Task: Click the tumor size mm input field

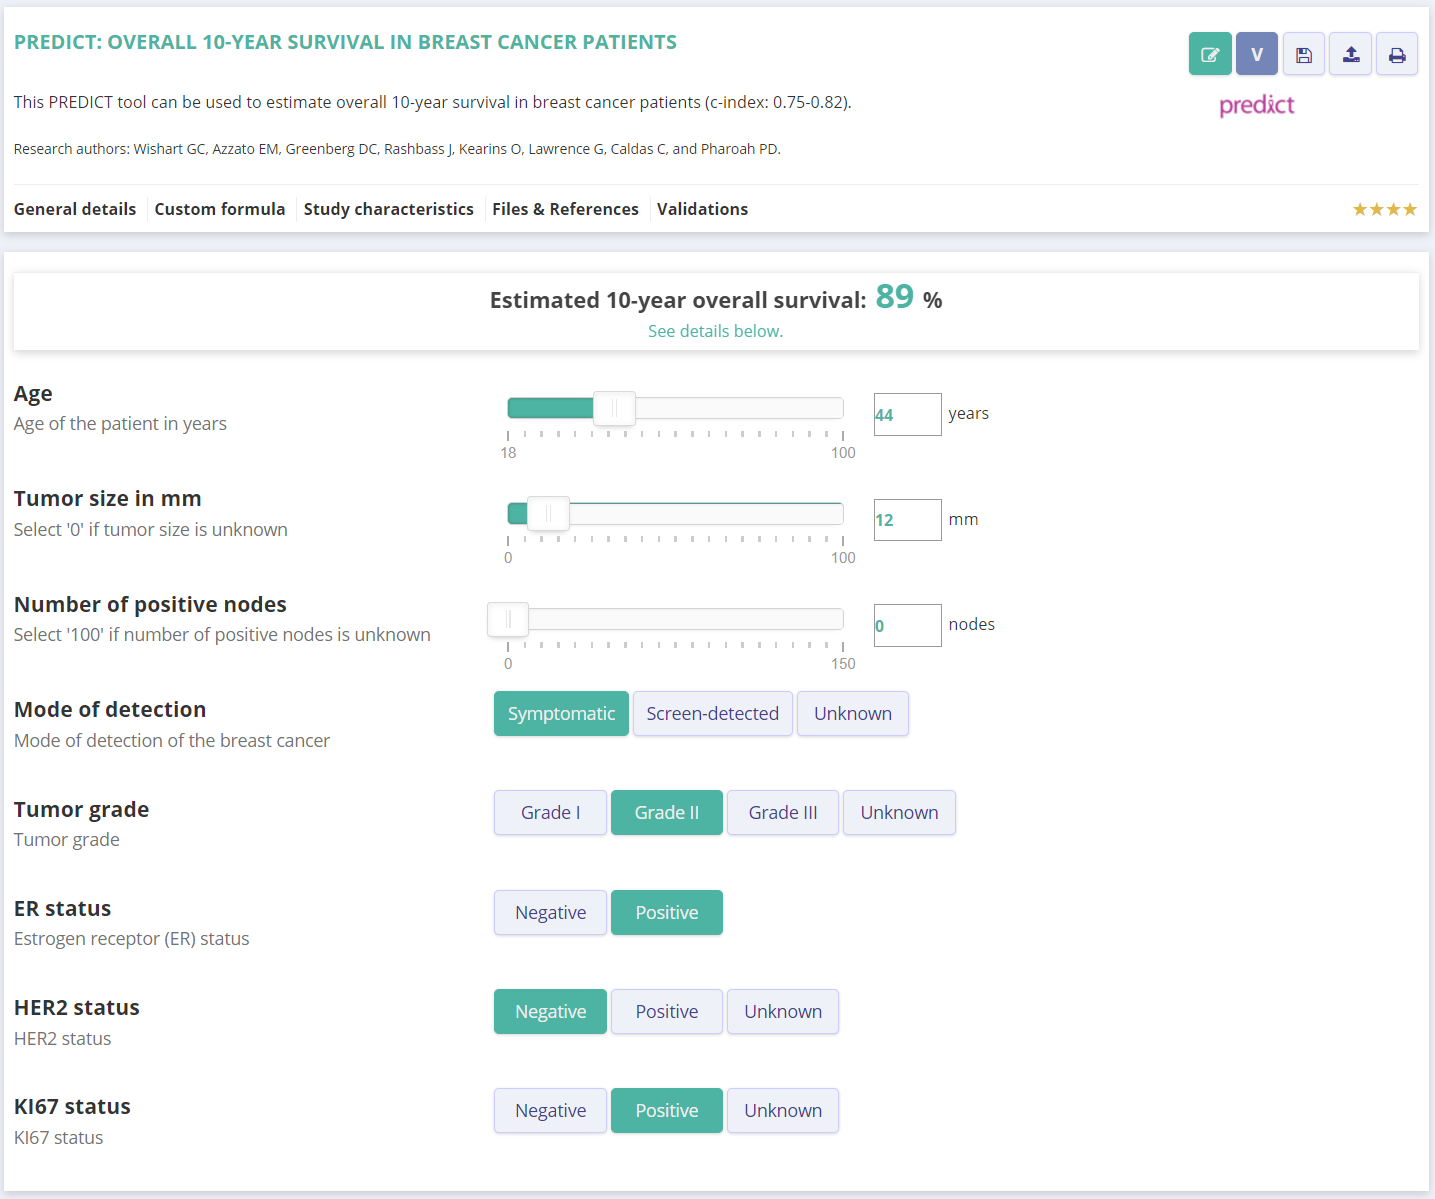Action: click(x=907, y=520)
